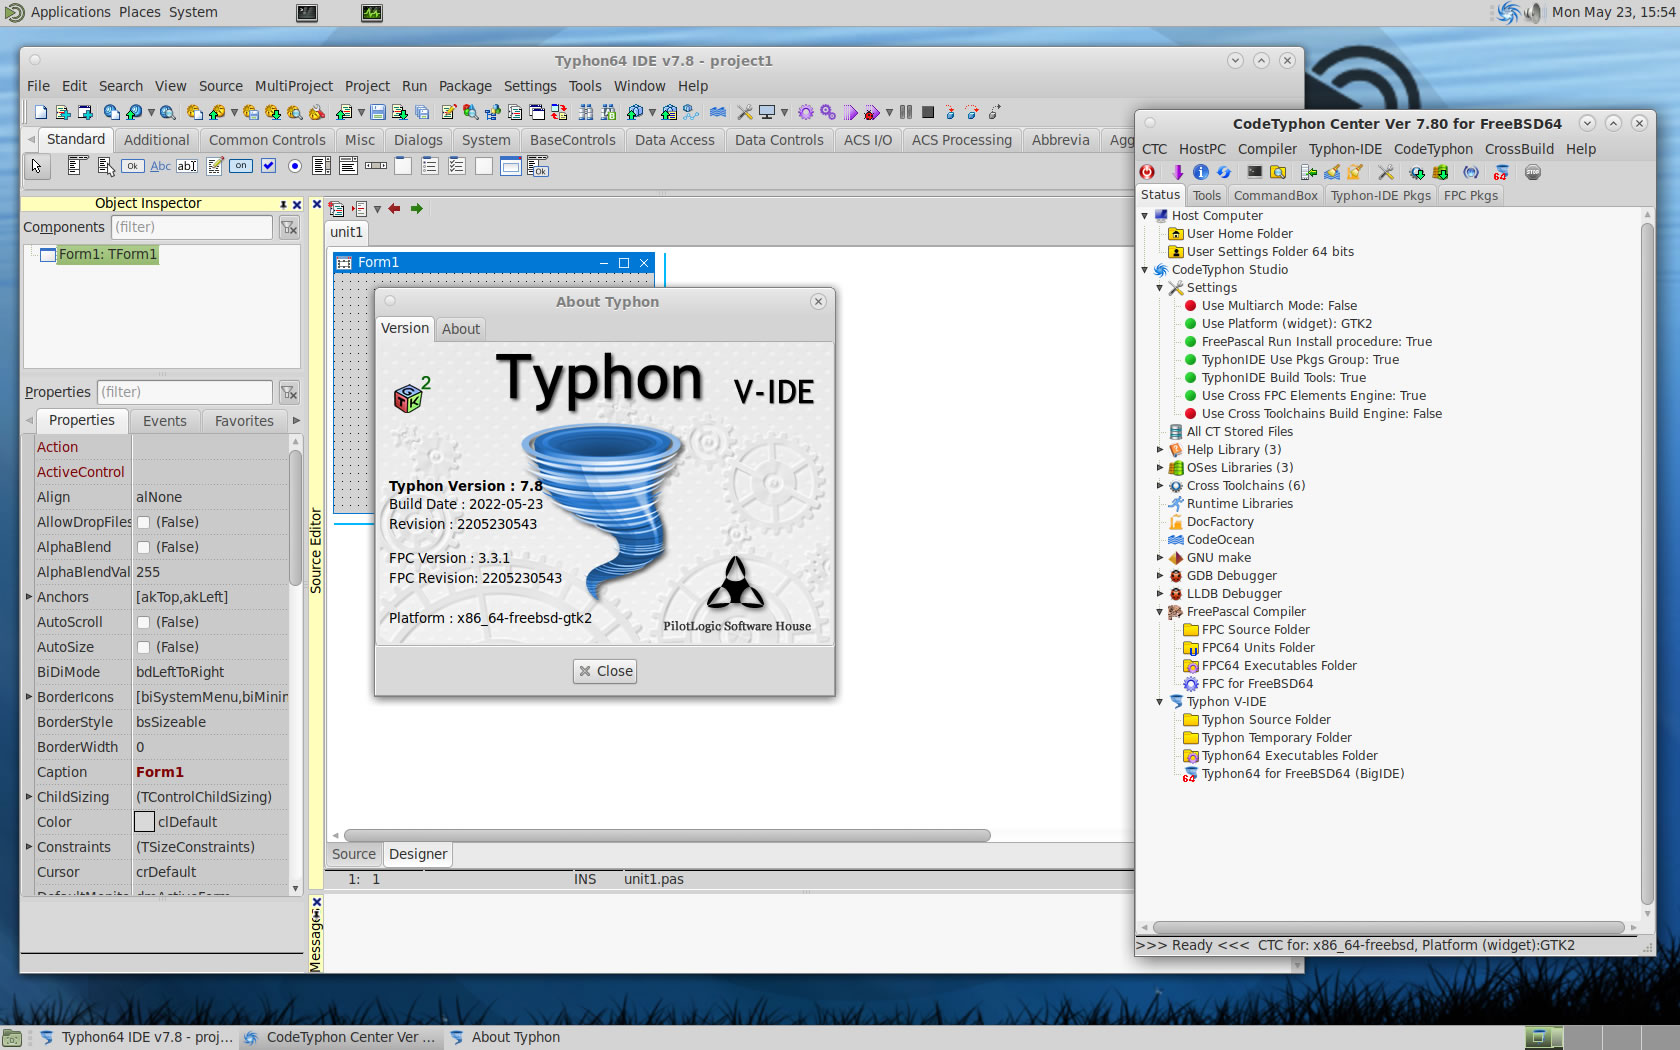Screen dimensions: 1680x1050
Task: Switch to CodeTyphon Center taskbar entry
Action: coord(340,1037)
